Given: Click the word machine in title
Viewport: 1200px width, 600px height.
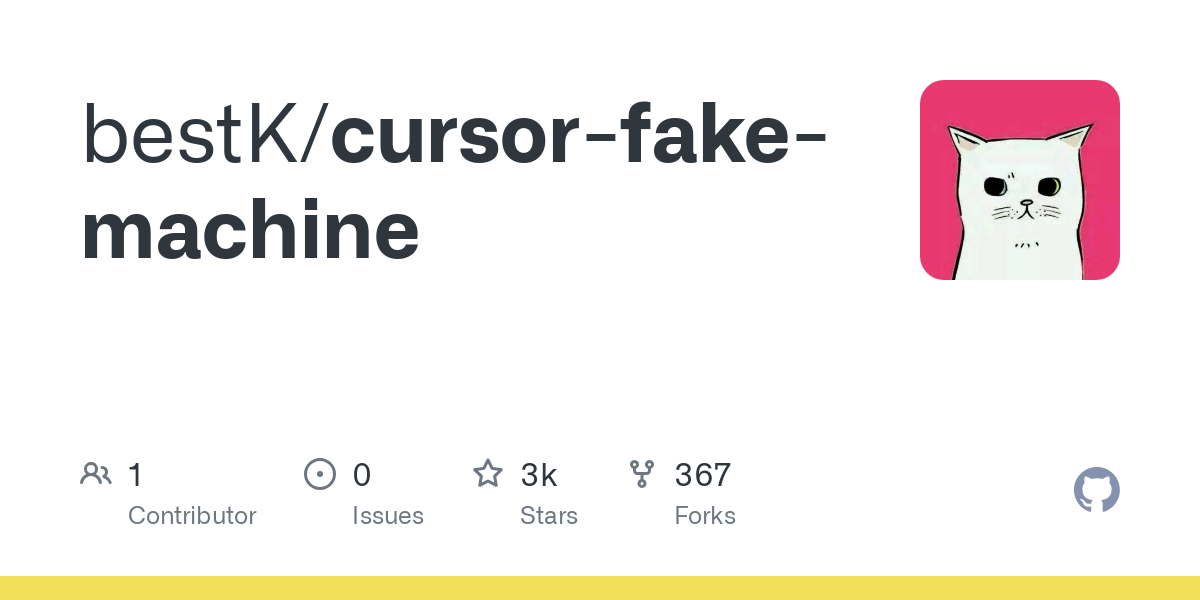Looking at the screenshot, I should [250, 229].
